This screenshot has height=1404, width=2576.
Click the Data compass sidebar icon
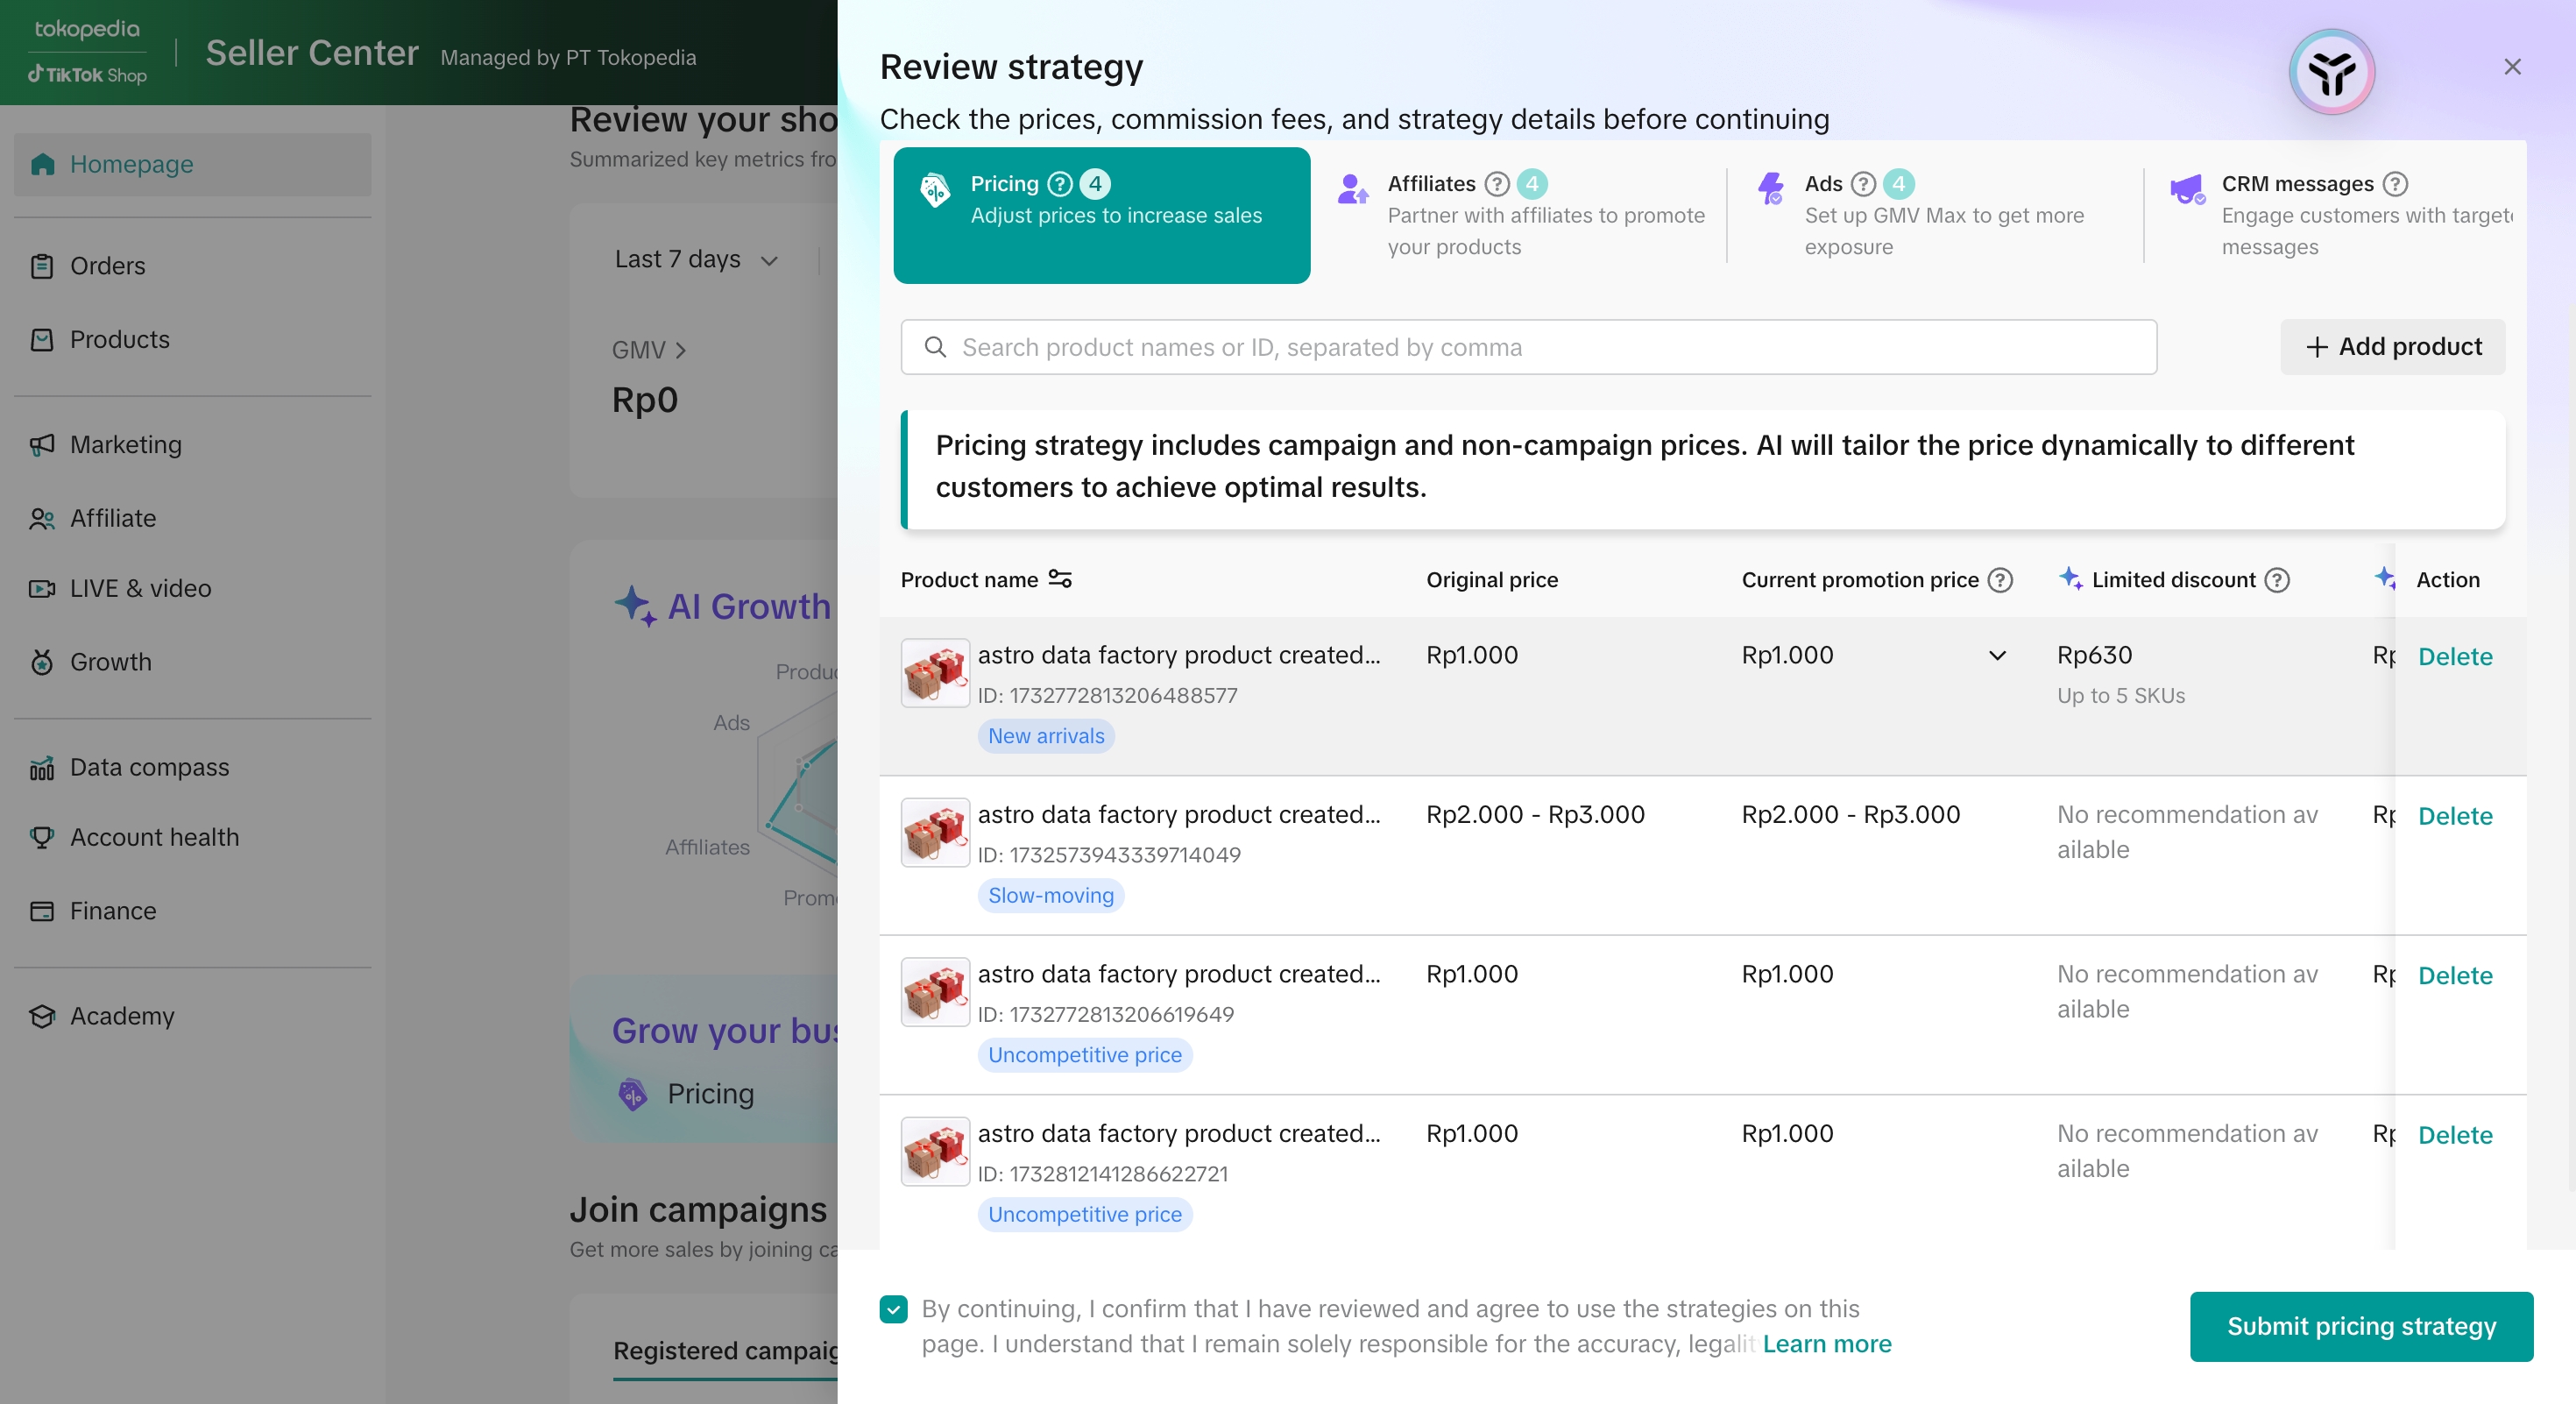42,768
